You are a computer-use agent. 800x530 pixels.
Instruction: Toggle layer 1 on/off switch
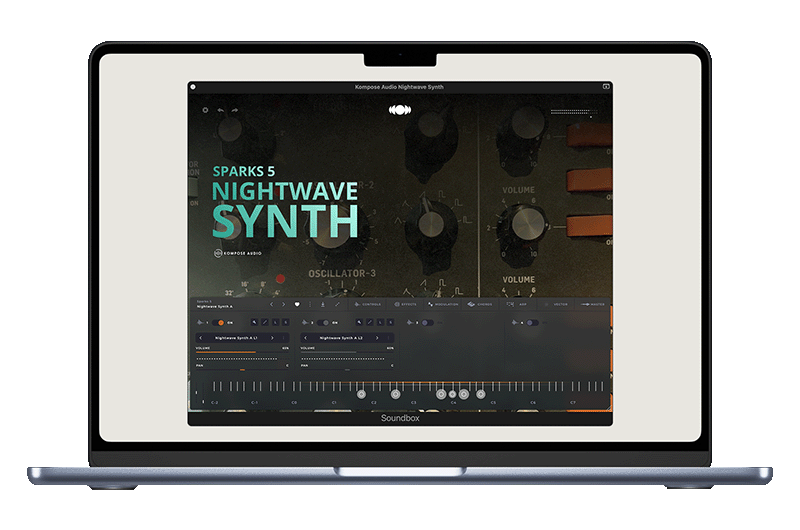[221, 322]
